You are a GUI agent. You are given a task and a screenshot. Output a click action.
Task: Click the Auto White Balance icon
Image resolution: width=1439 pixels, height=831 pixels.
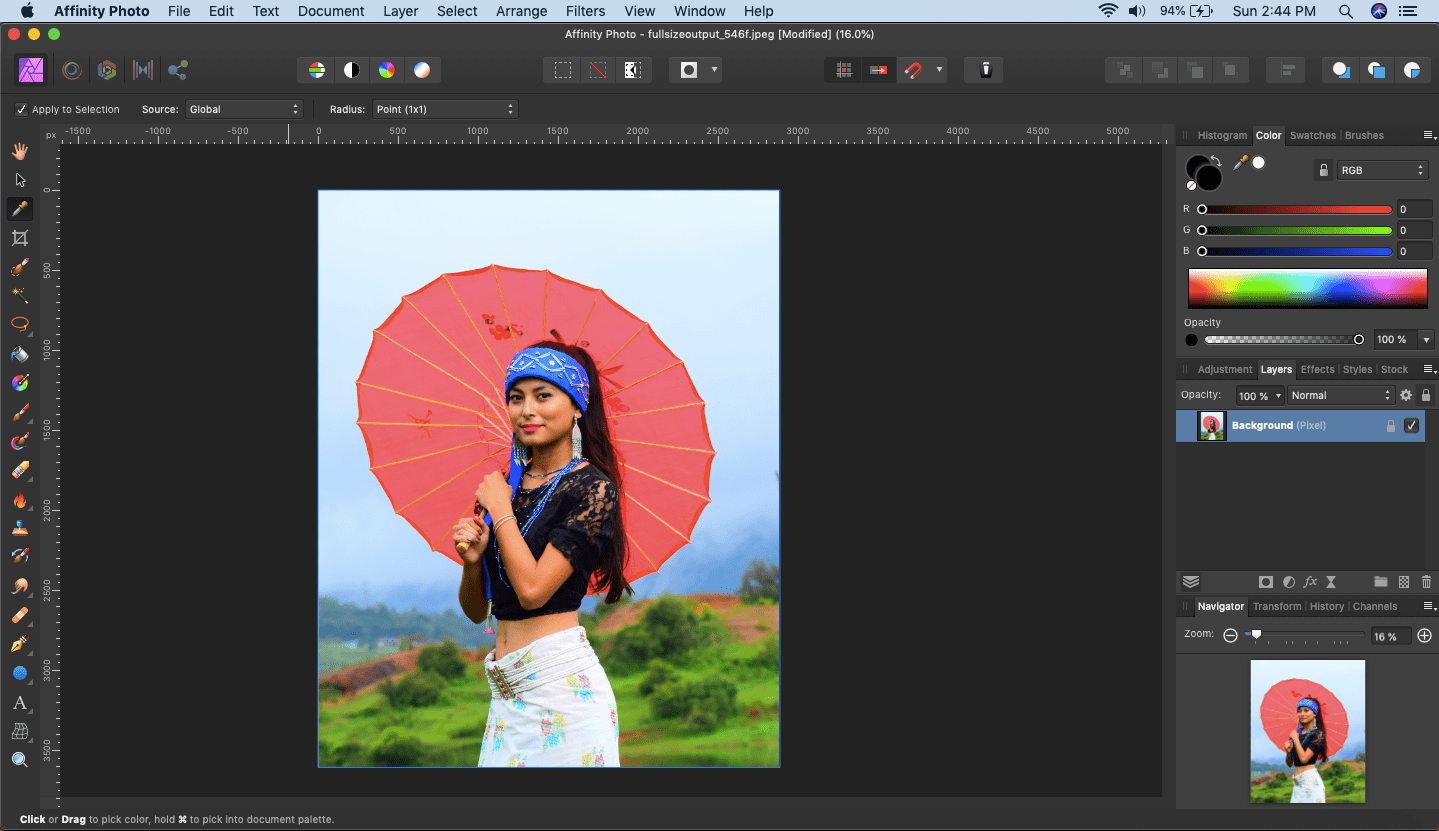422,70
